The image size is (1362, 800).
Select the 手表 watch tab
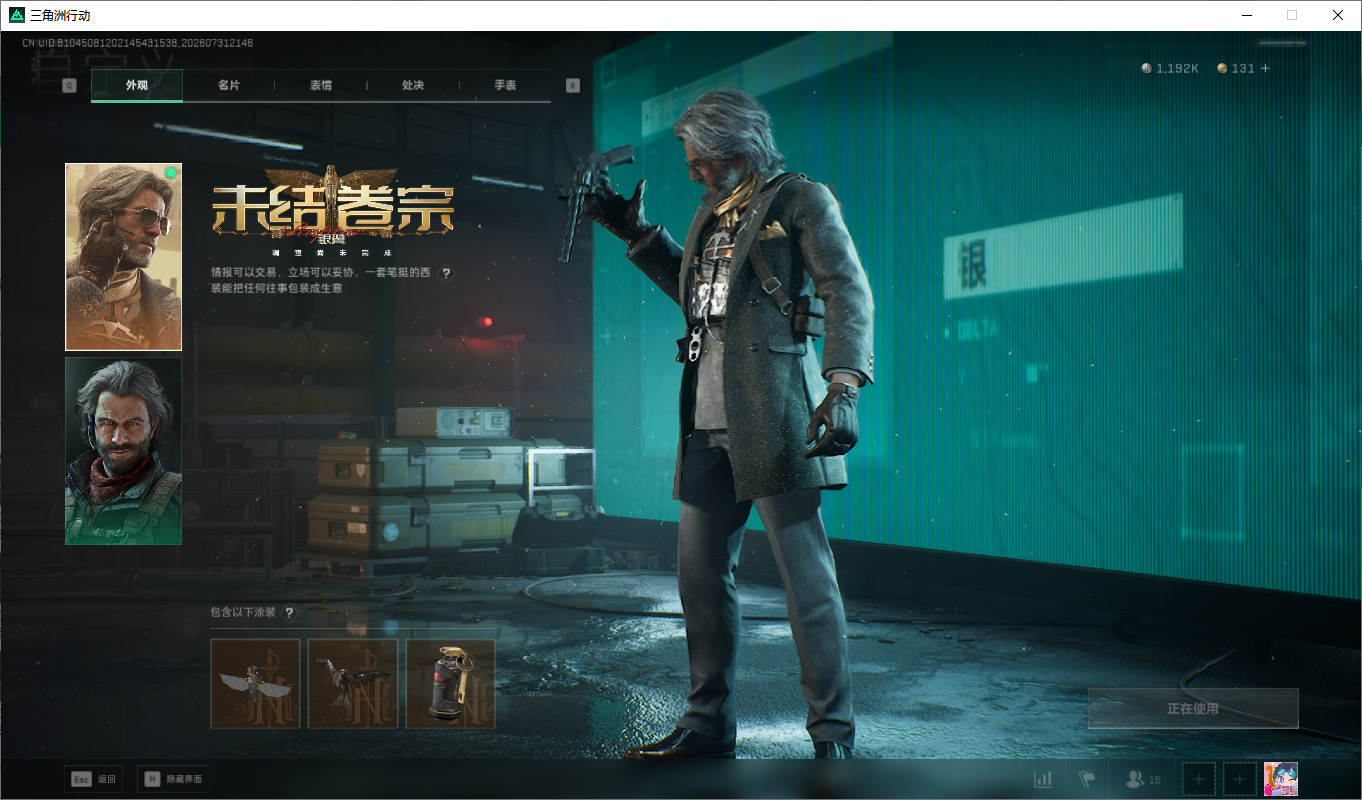505,85
